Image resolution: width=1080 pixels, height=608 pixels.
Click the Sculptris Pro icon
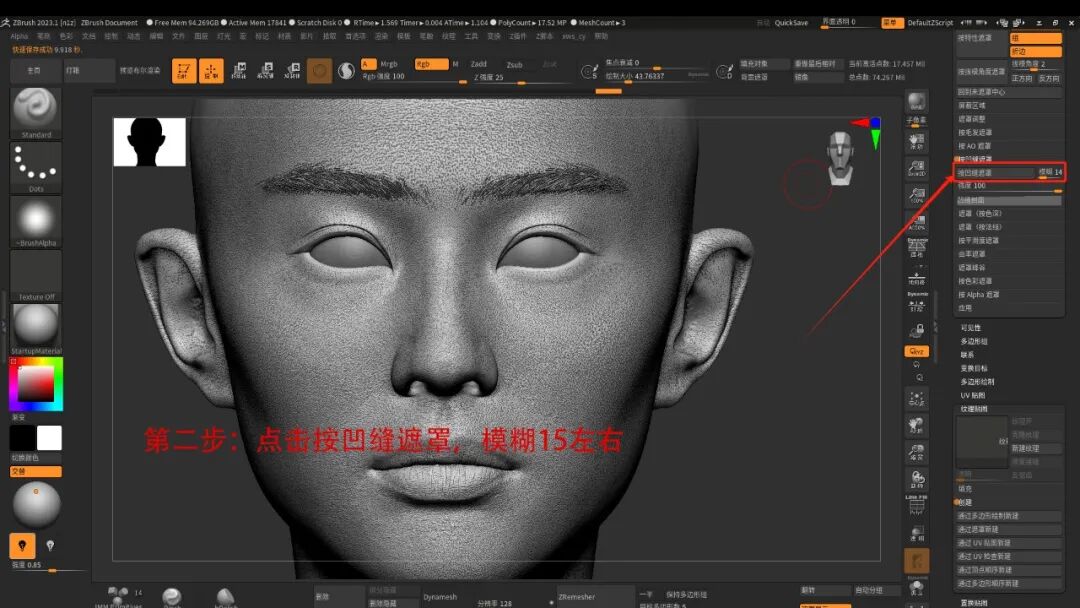point(346,70)
